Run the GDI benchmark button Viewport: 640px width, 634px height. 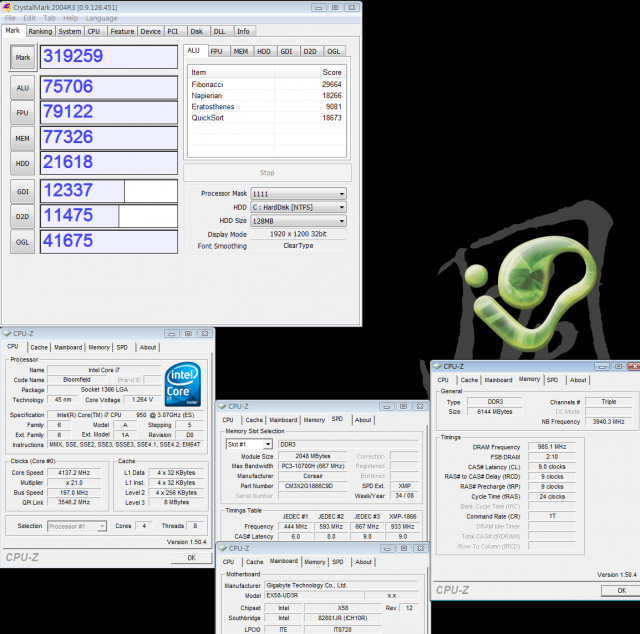coord(23,191)
